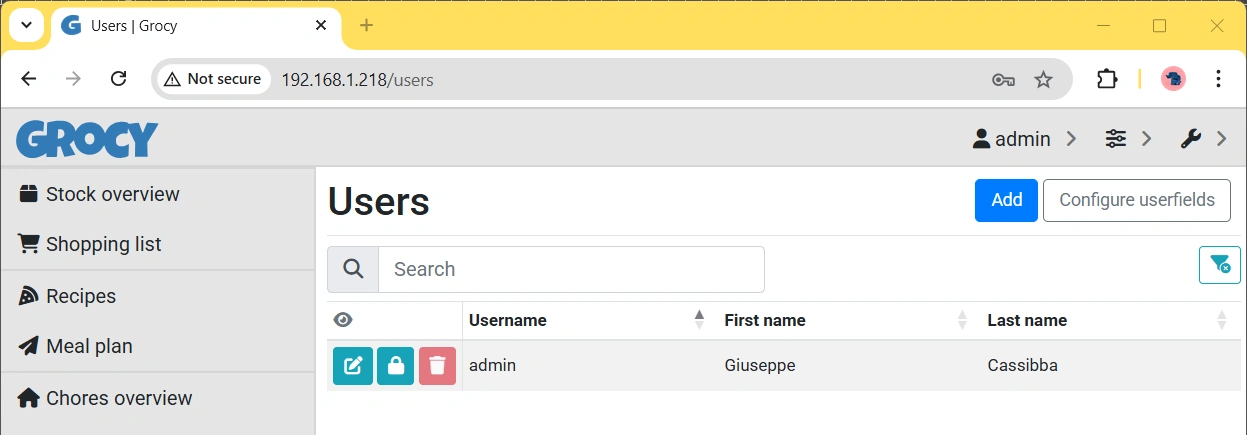Open Chrome profile avatar
The width and height of the screenshot is (1247, 435).
tap(1173, 79)
